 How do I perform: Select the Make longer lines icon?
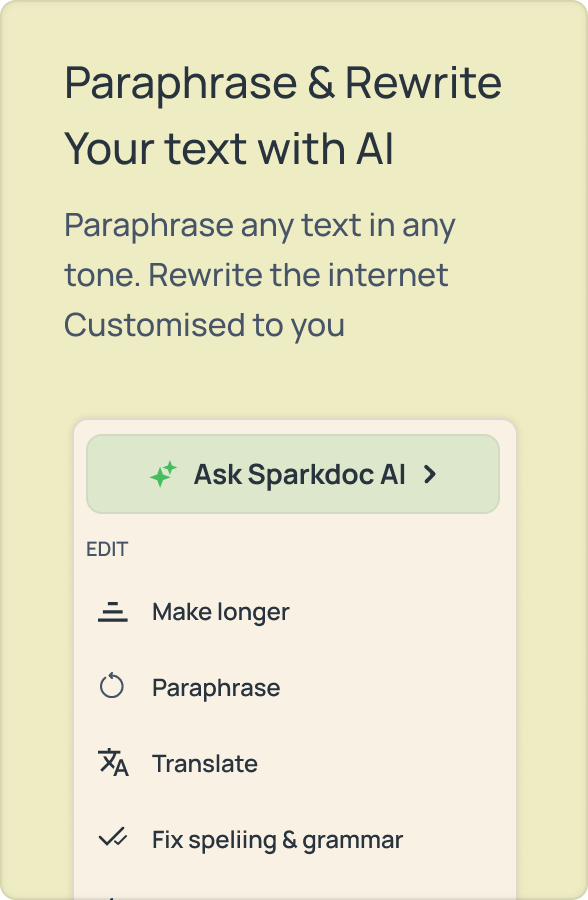(x=113, y=612)
